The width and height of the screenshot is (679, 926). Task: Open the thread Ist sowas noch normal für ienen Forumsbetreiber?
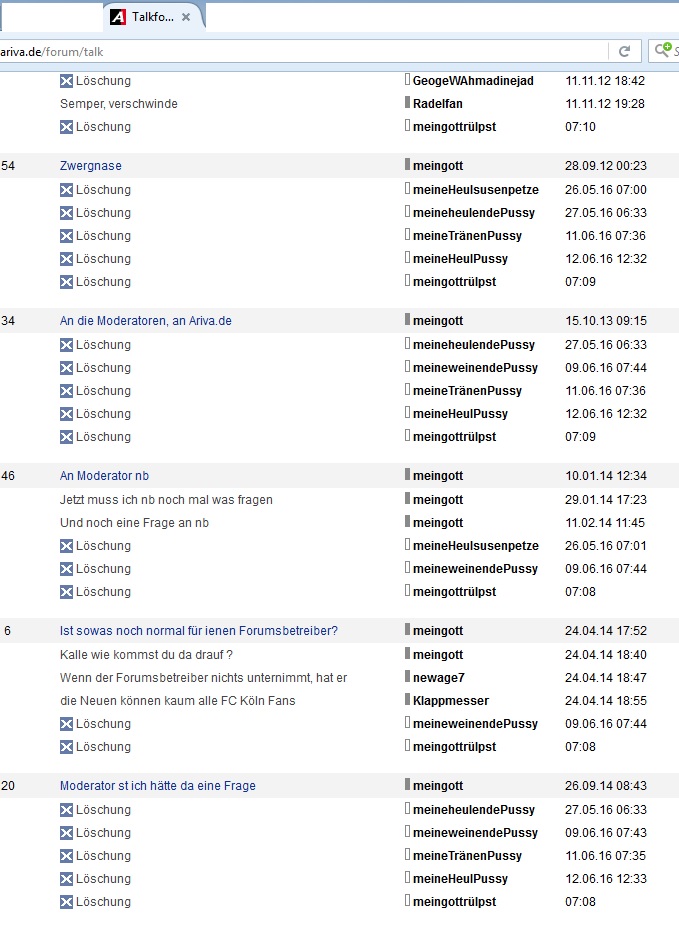198,631
